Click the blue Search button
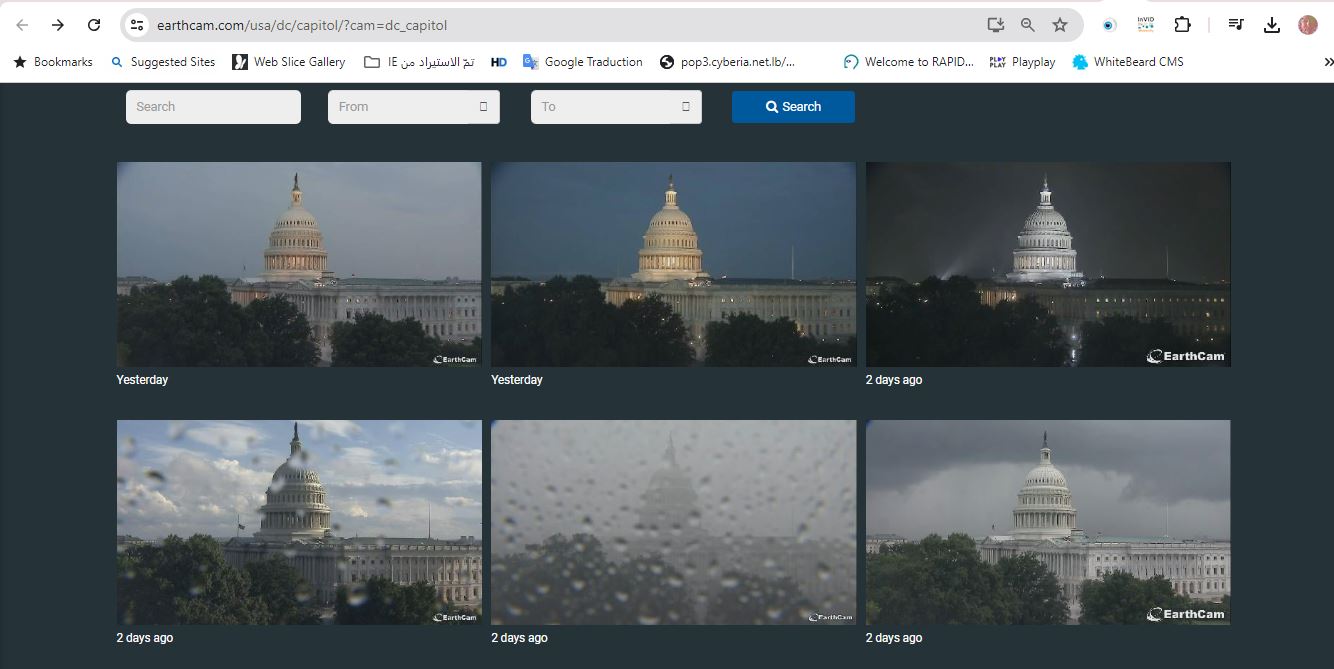 pos(793,107)
